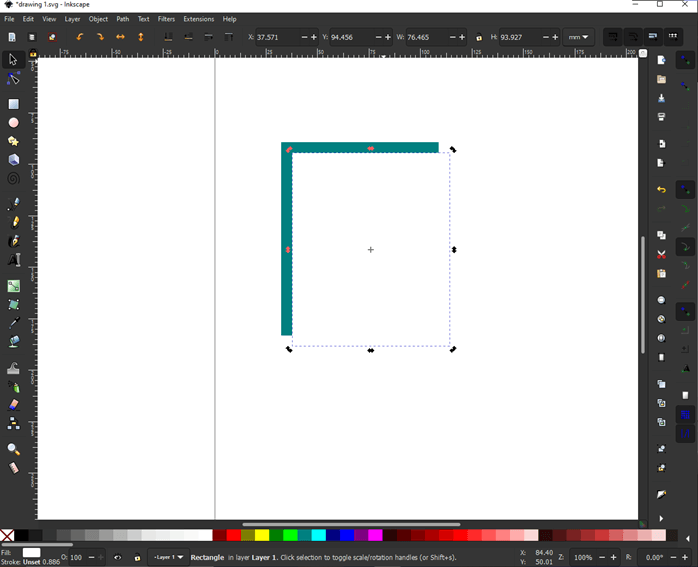Select the Pencil freehand tool
The width and height of the screenshot is (698, 567).
coord(13,222)
